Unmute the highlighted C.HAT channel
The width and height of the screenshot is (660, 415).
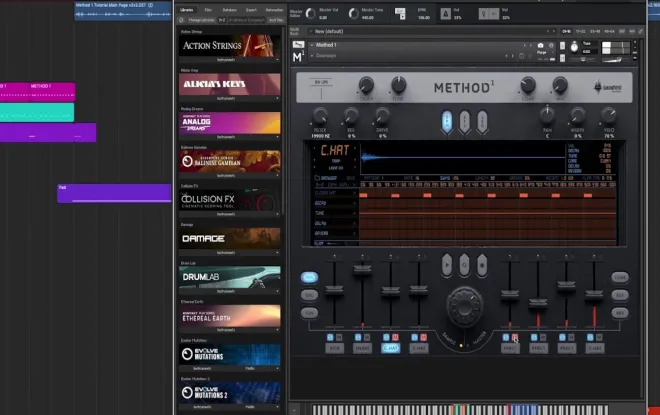(x=395, y=337)
